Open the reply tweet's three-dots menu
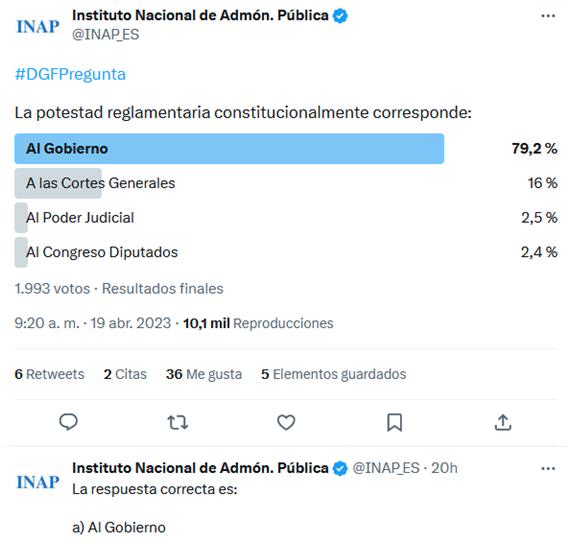 click(548, 469)
